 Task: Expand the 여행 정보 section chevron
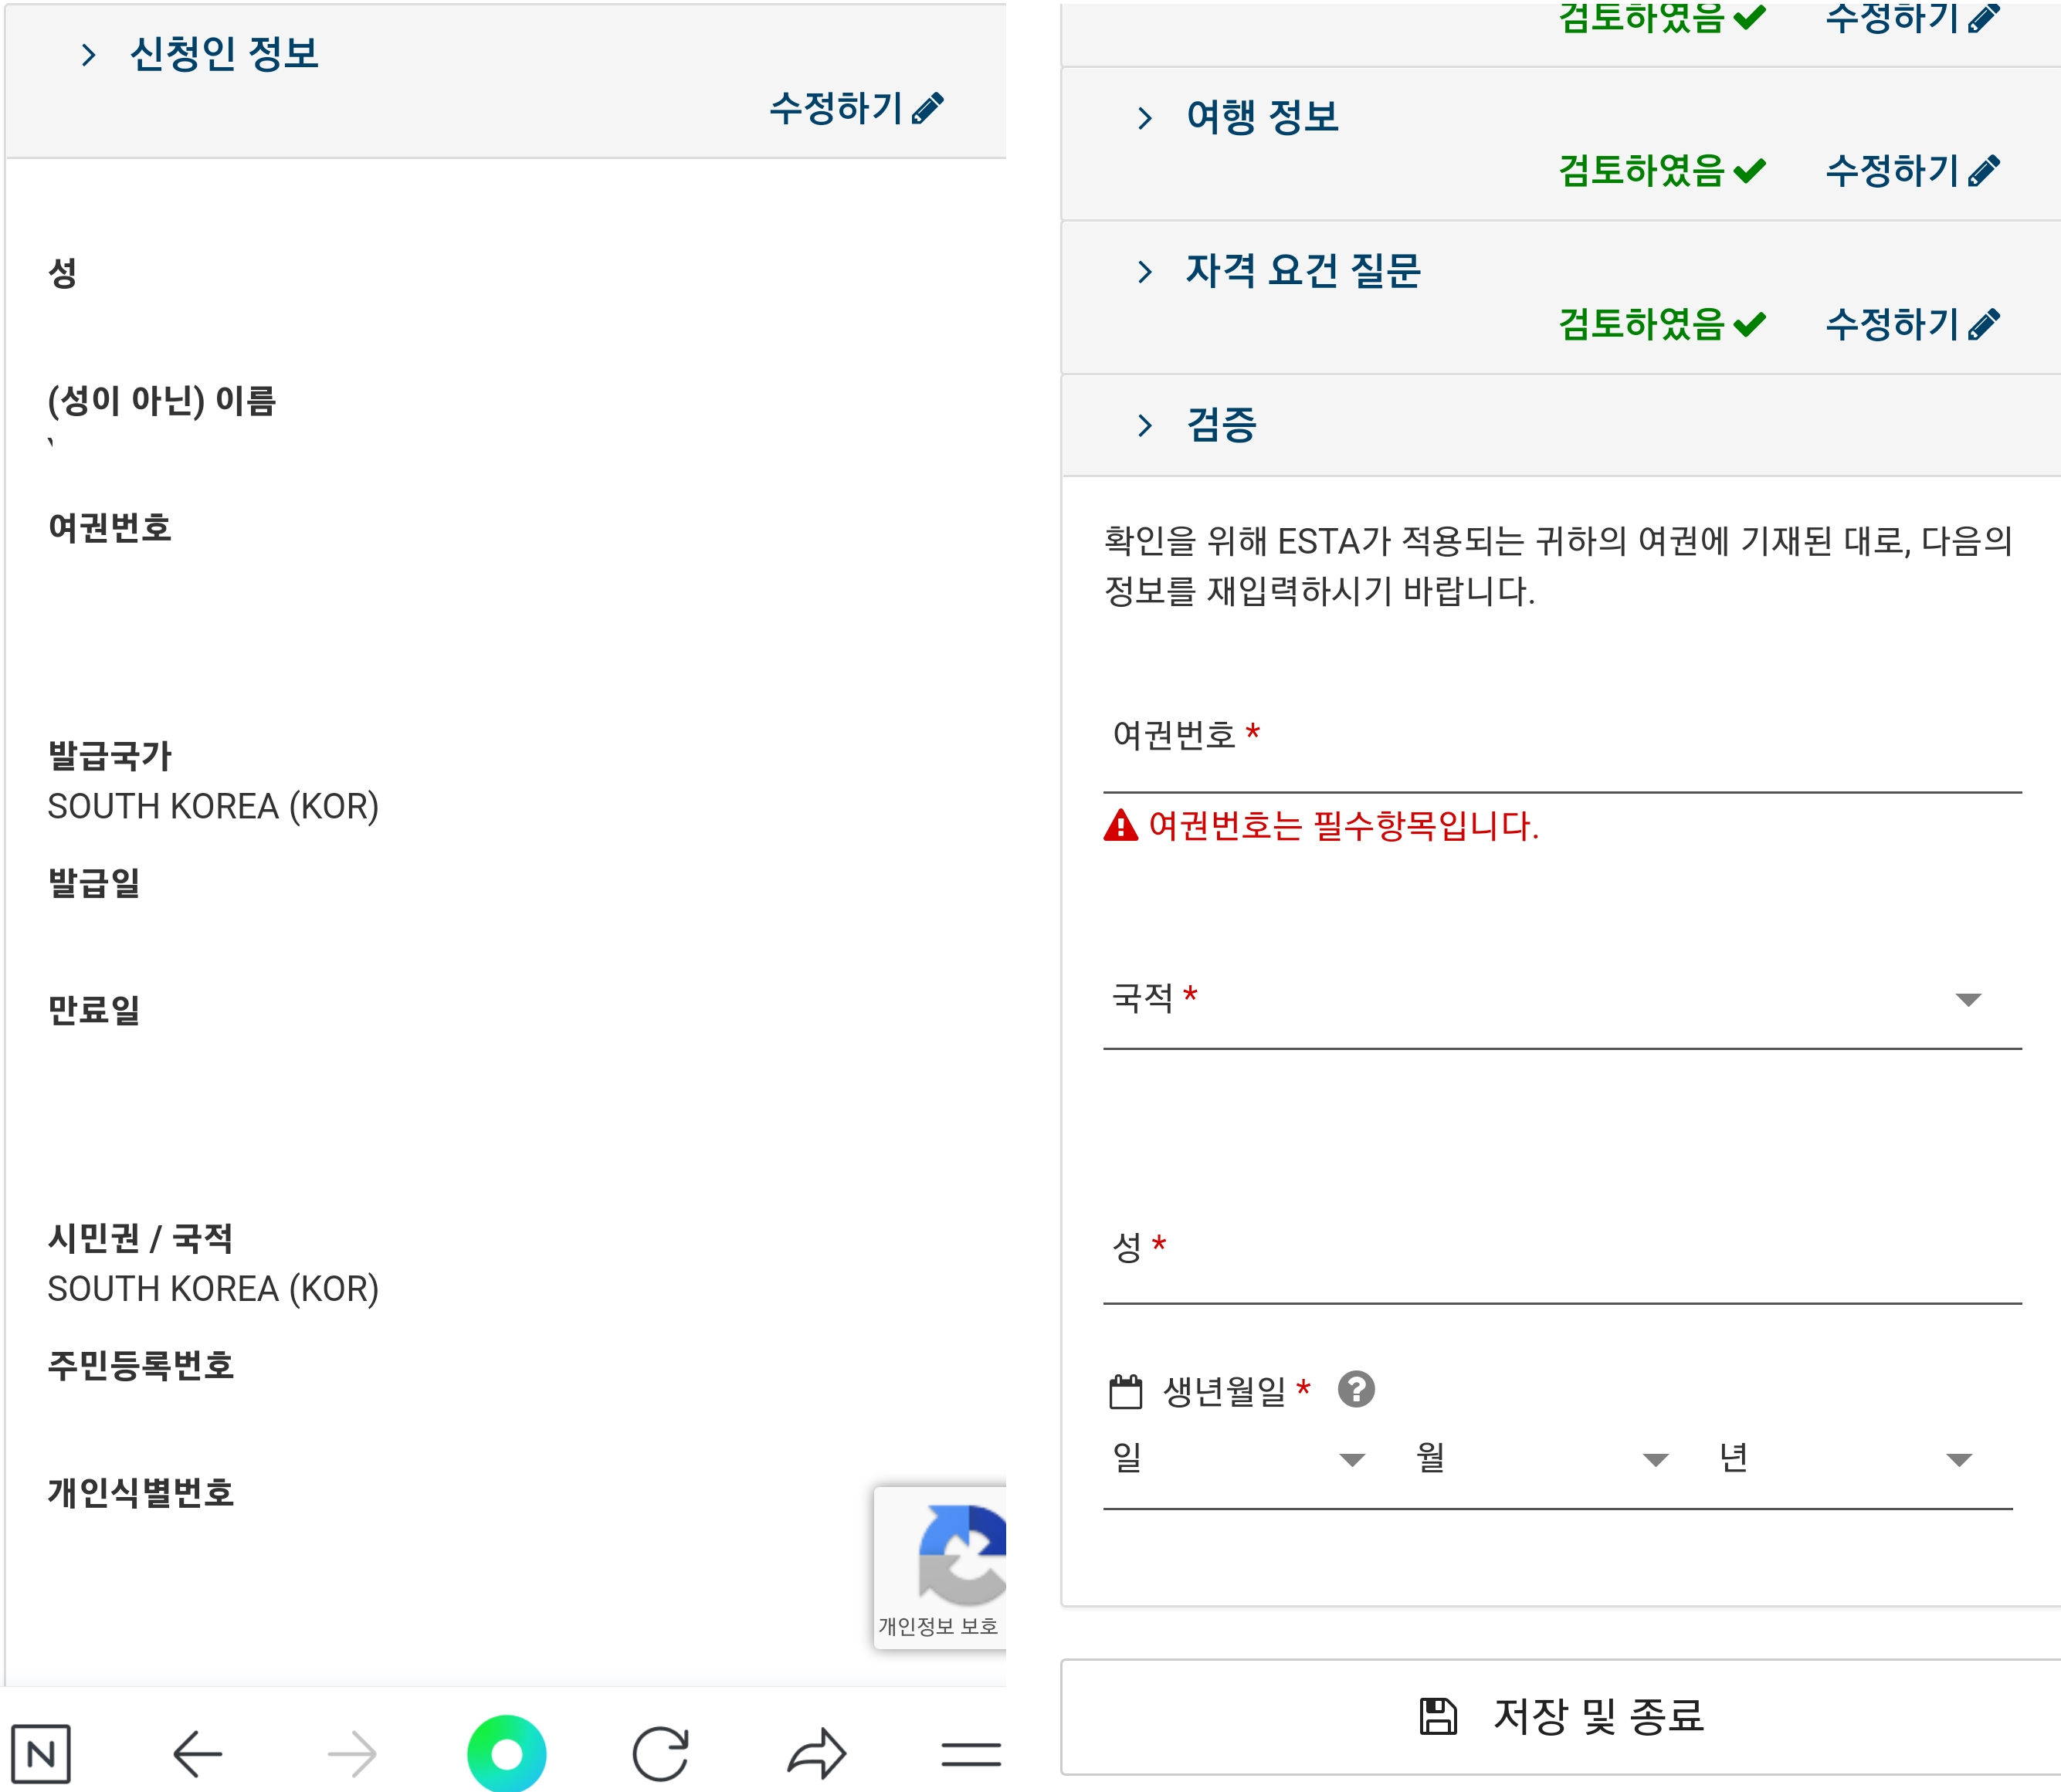[x=1145, y=118]
